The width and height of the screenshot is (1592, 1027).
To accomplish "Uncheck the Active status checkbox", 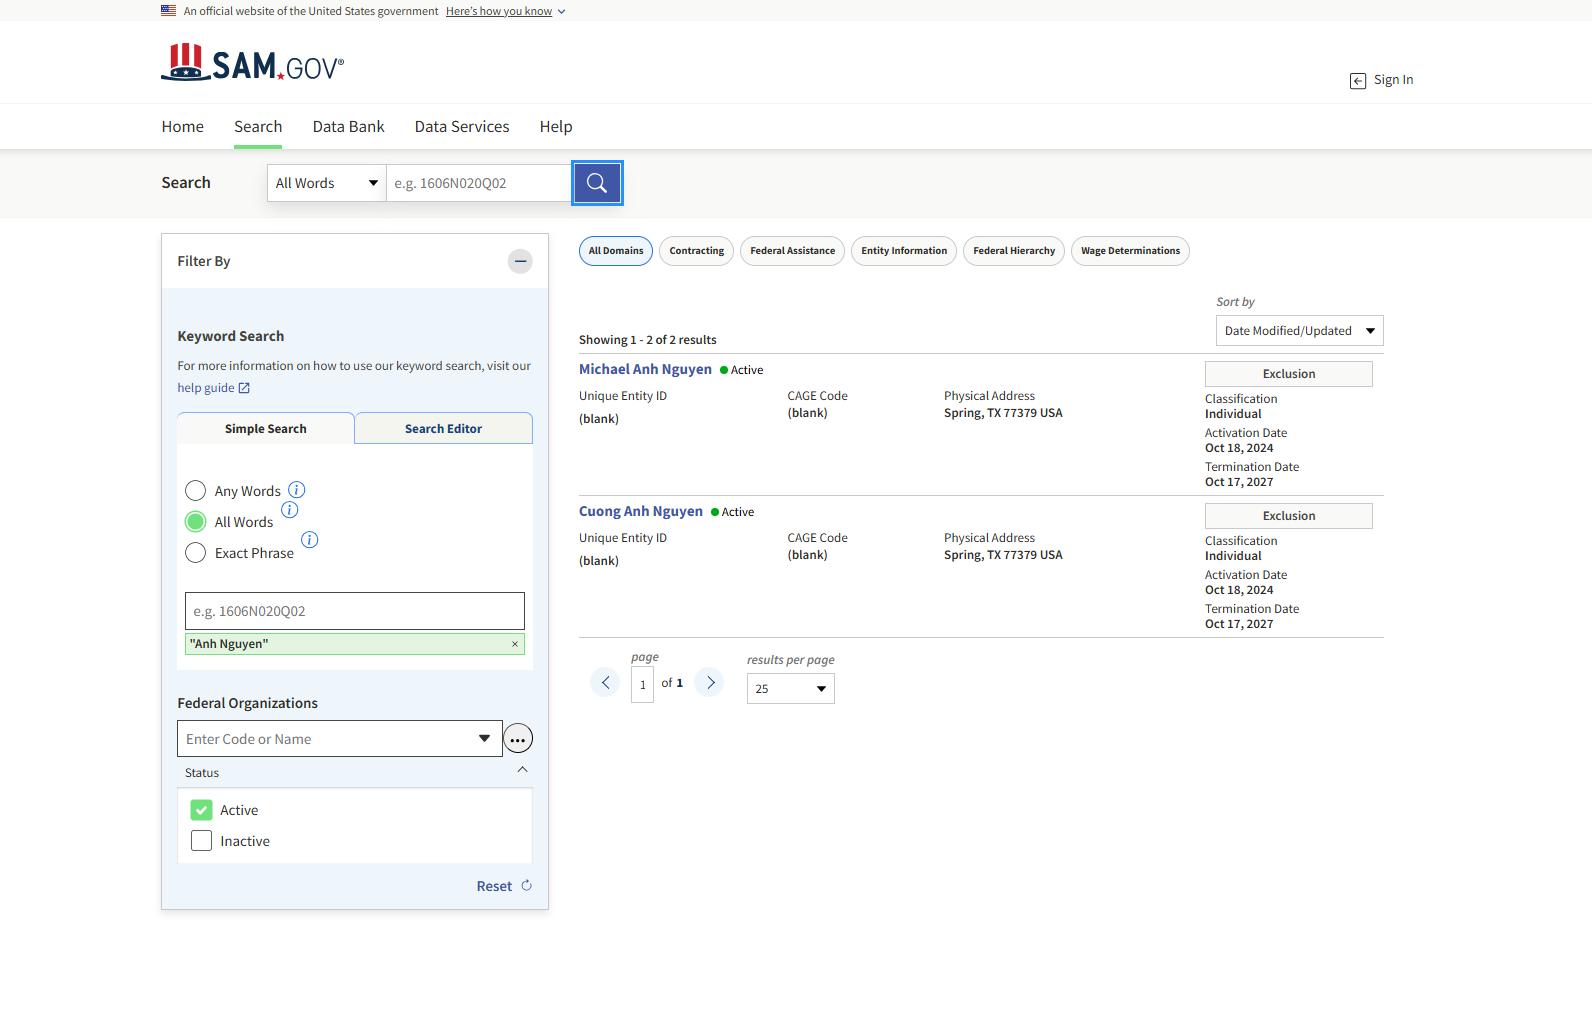I will point(202,810).
